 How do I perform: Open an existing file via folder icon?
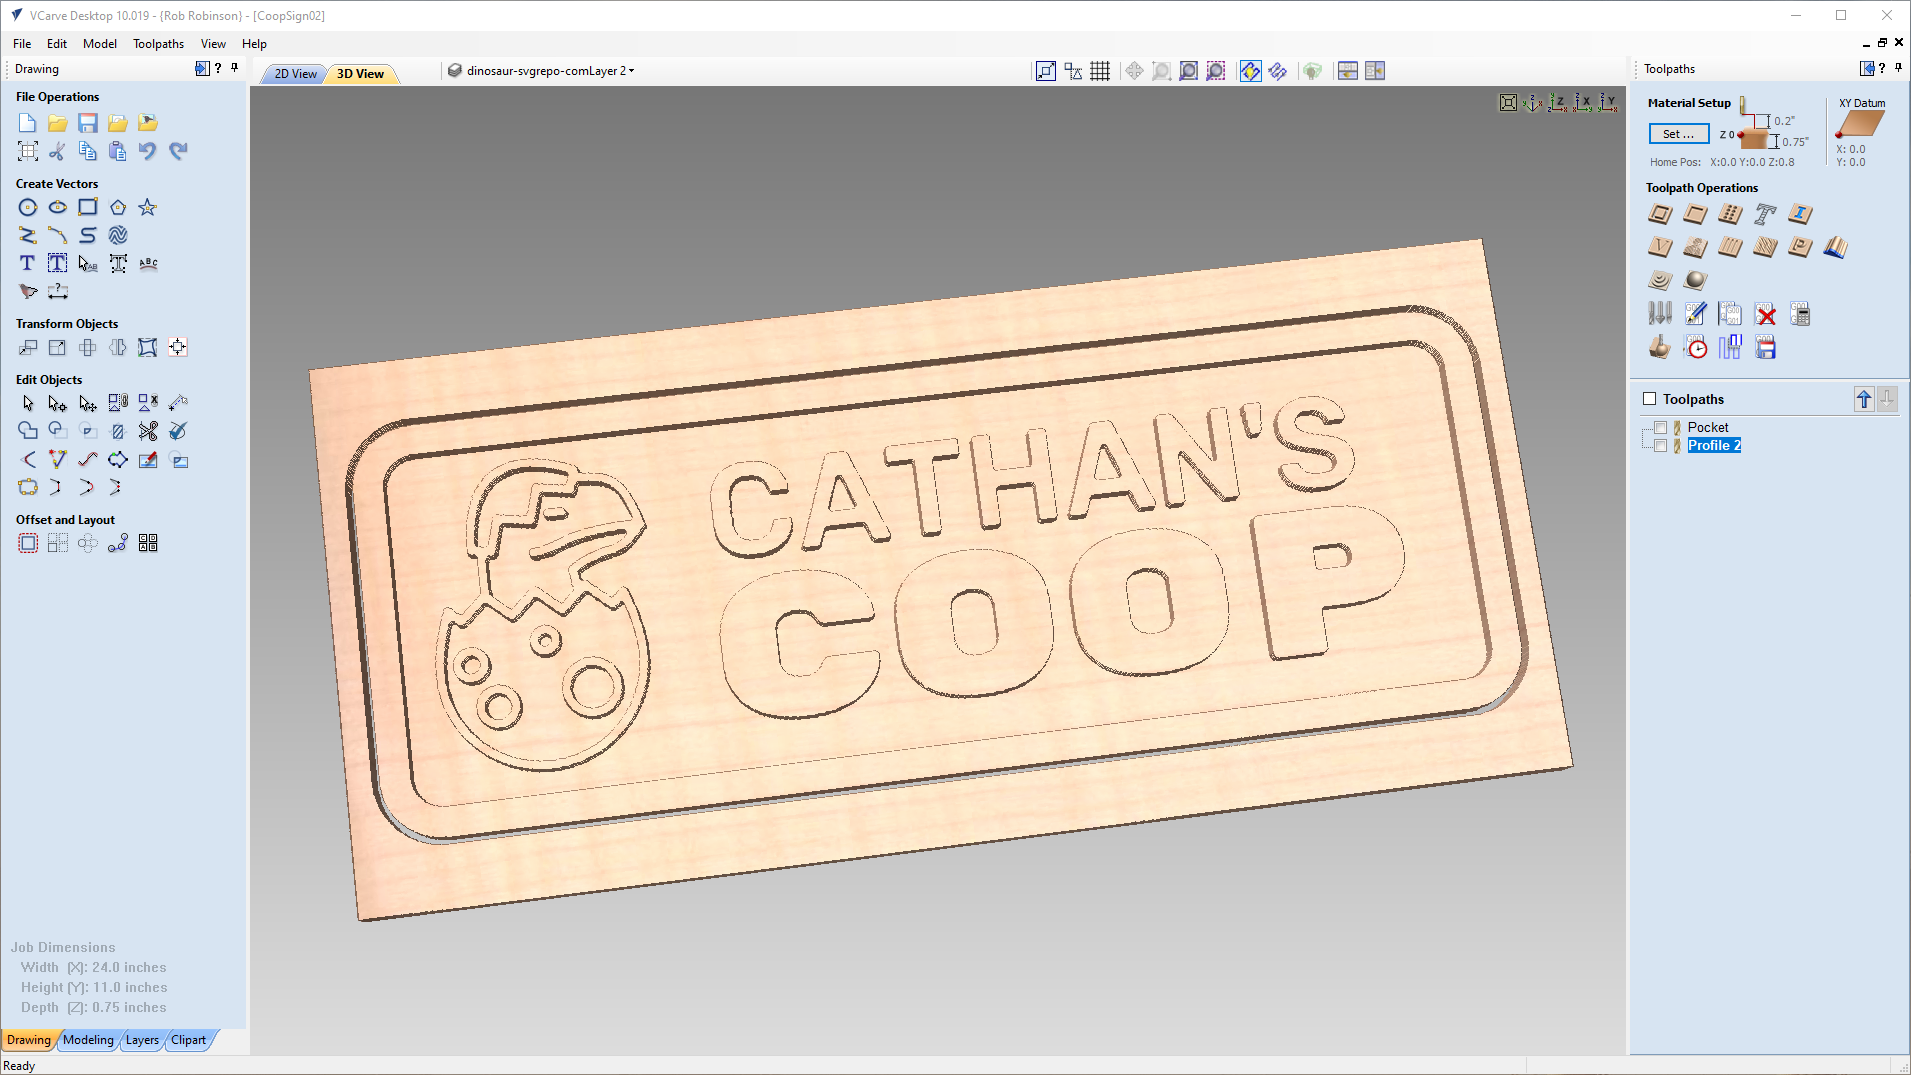tap(58, 123)
